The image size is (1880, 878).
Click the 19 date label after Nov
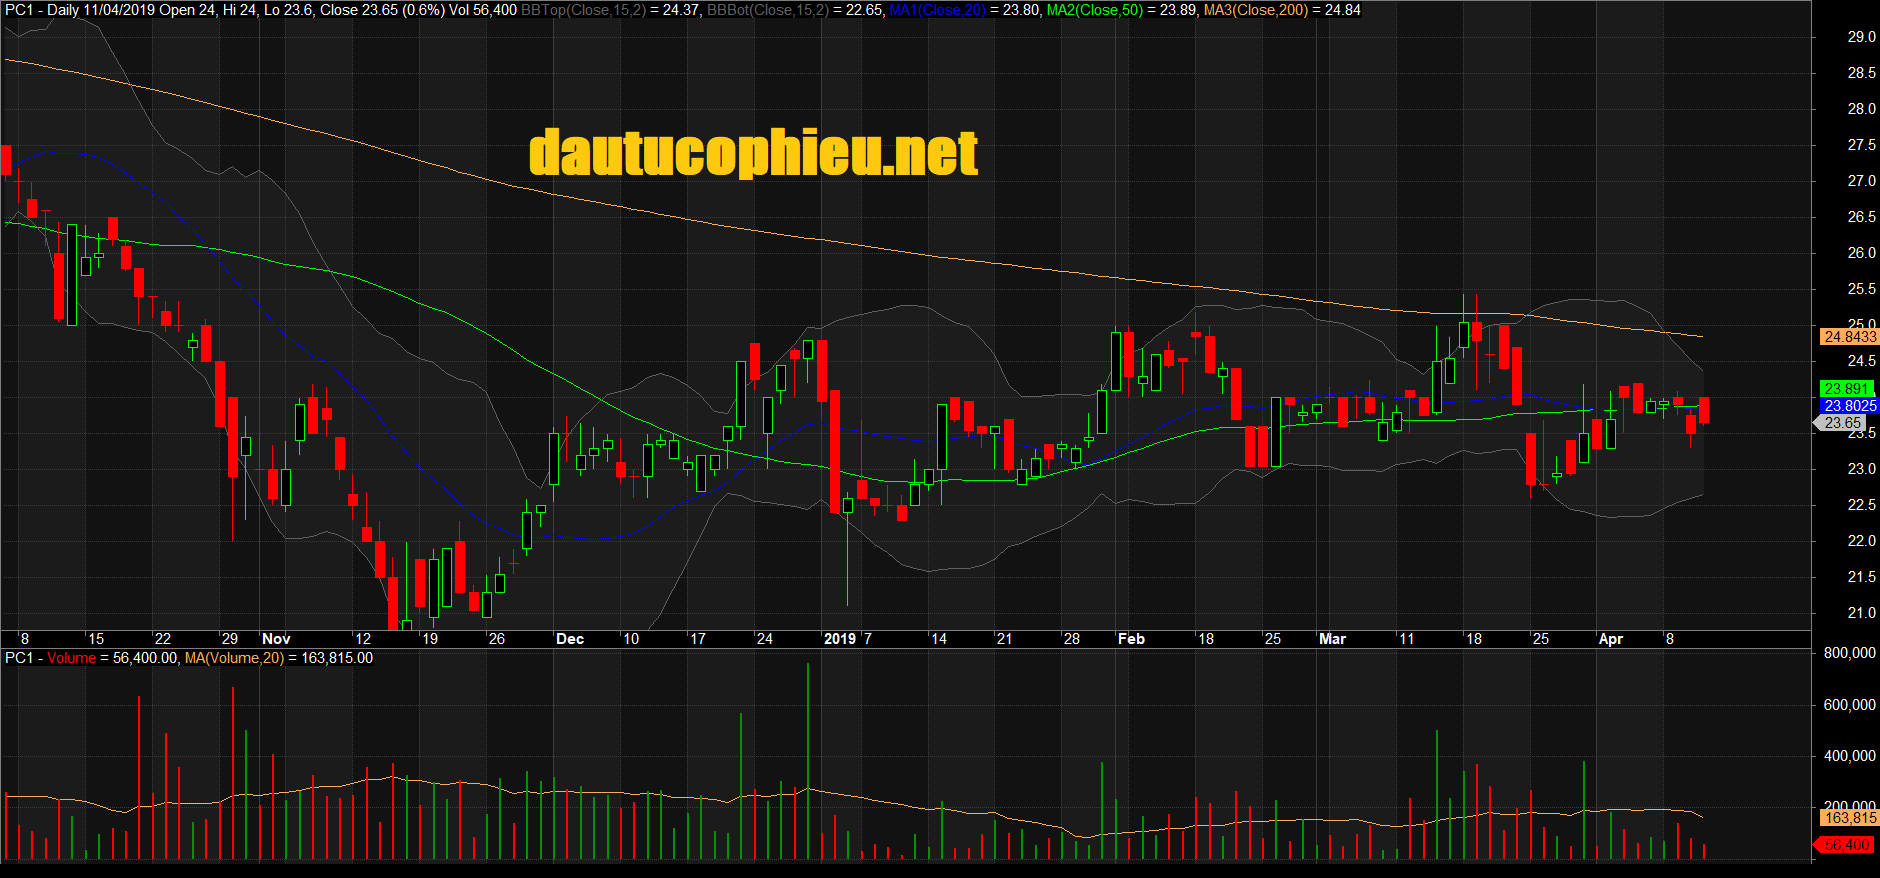430,639
